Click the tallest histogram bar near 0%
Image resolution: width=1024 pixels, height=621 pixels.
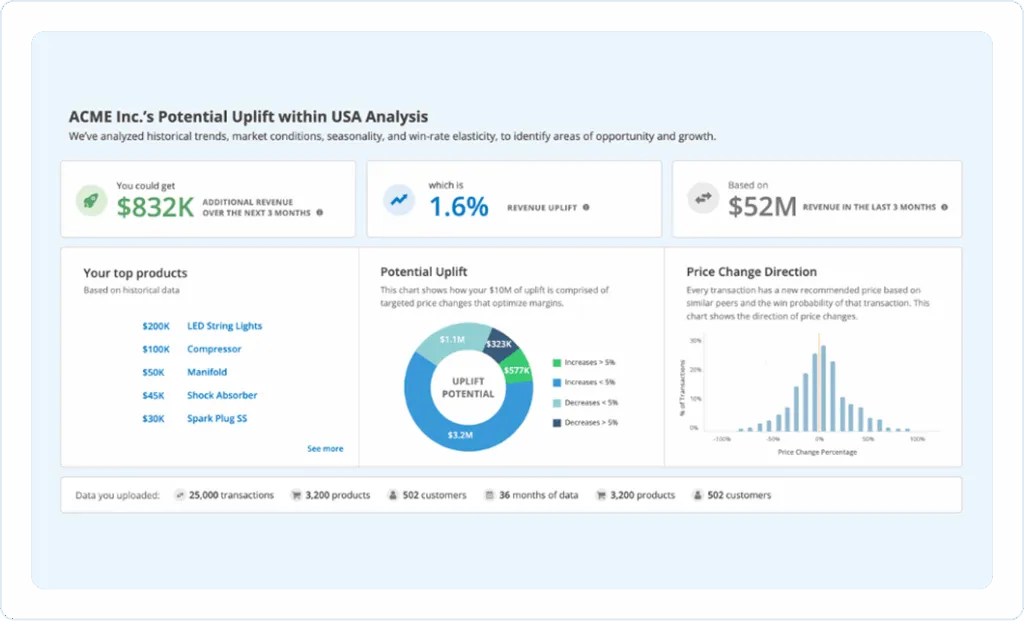[x=823, y=388]
